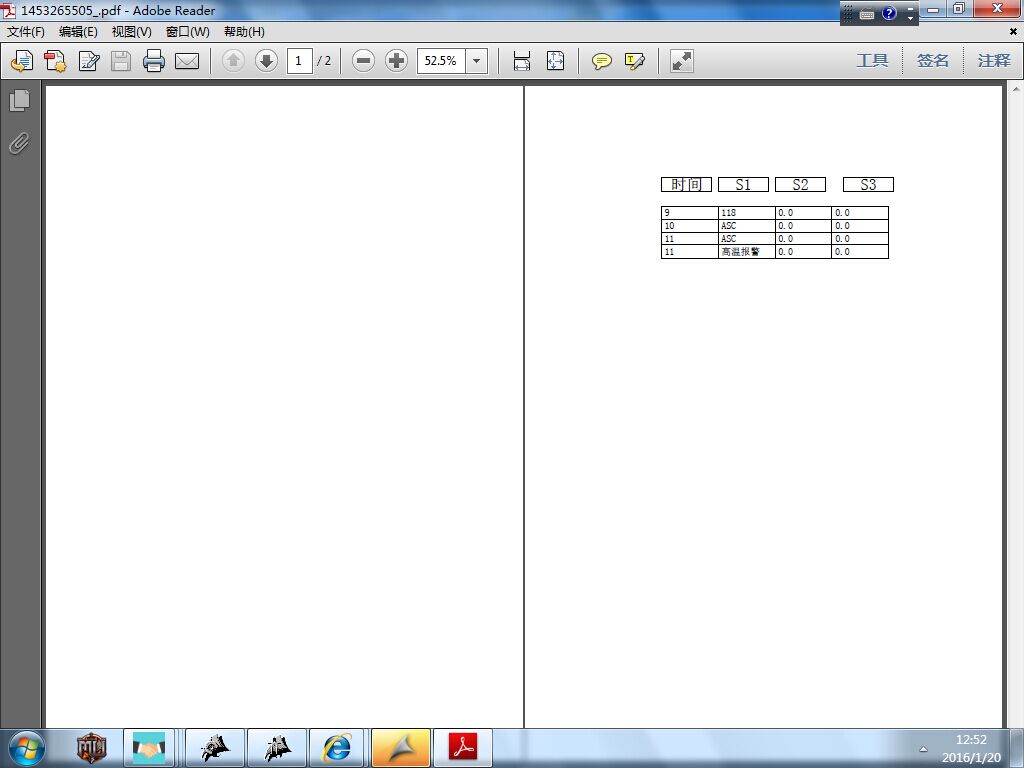The width and height of the screenshot is (1024, 768).
Task: Open the page thumbnails panel
Action: 20,100
